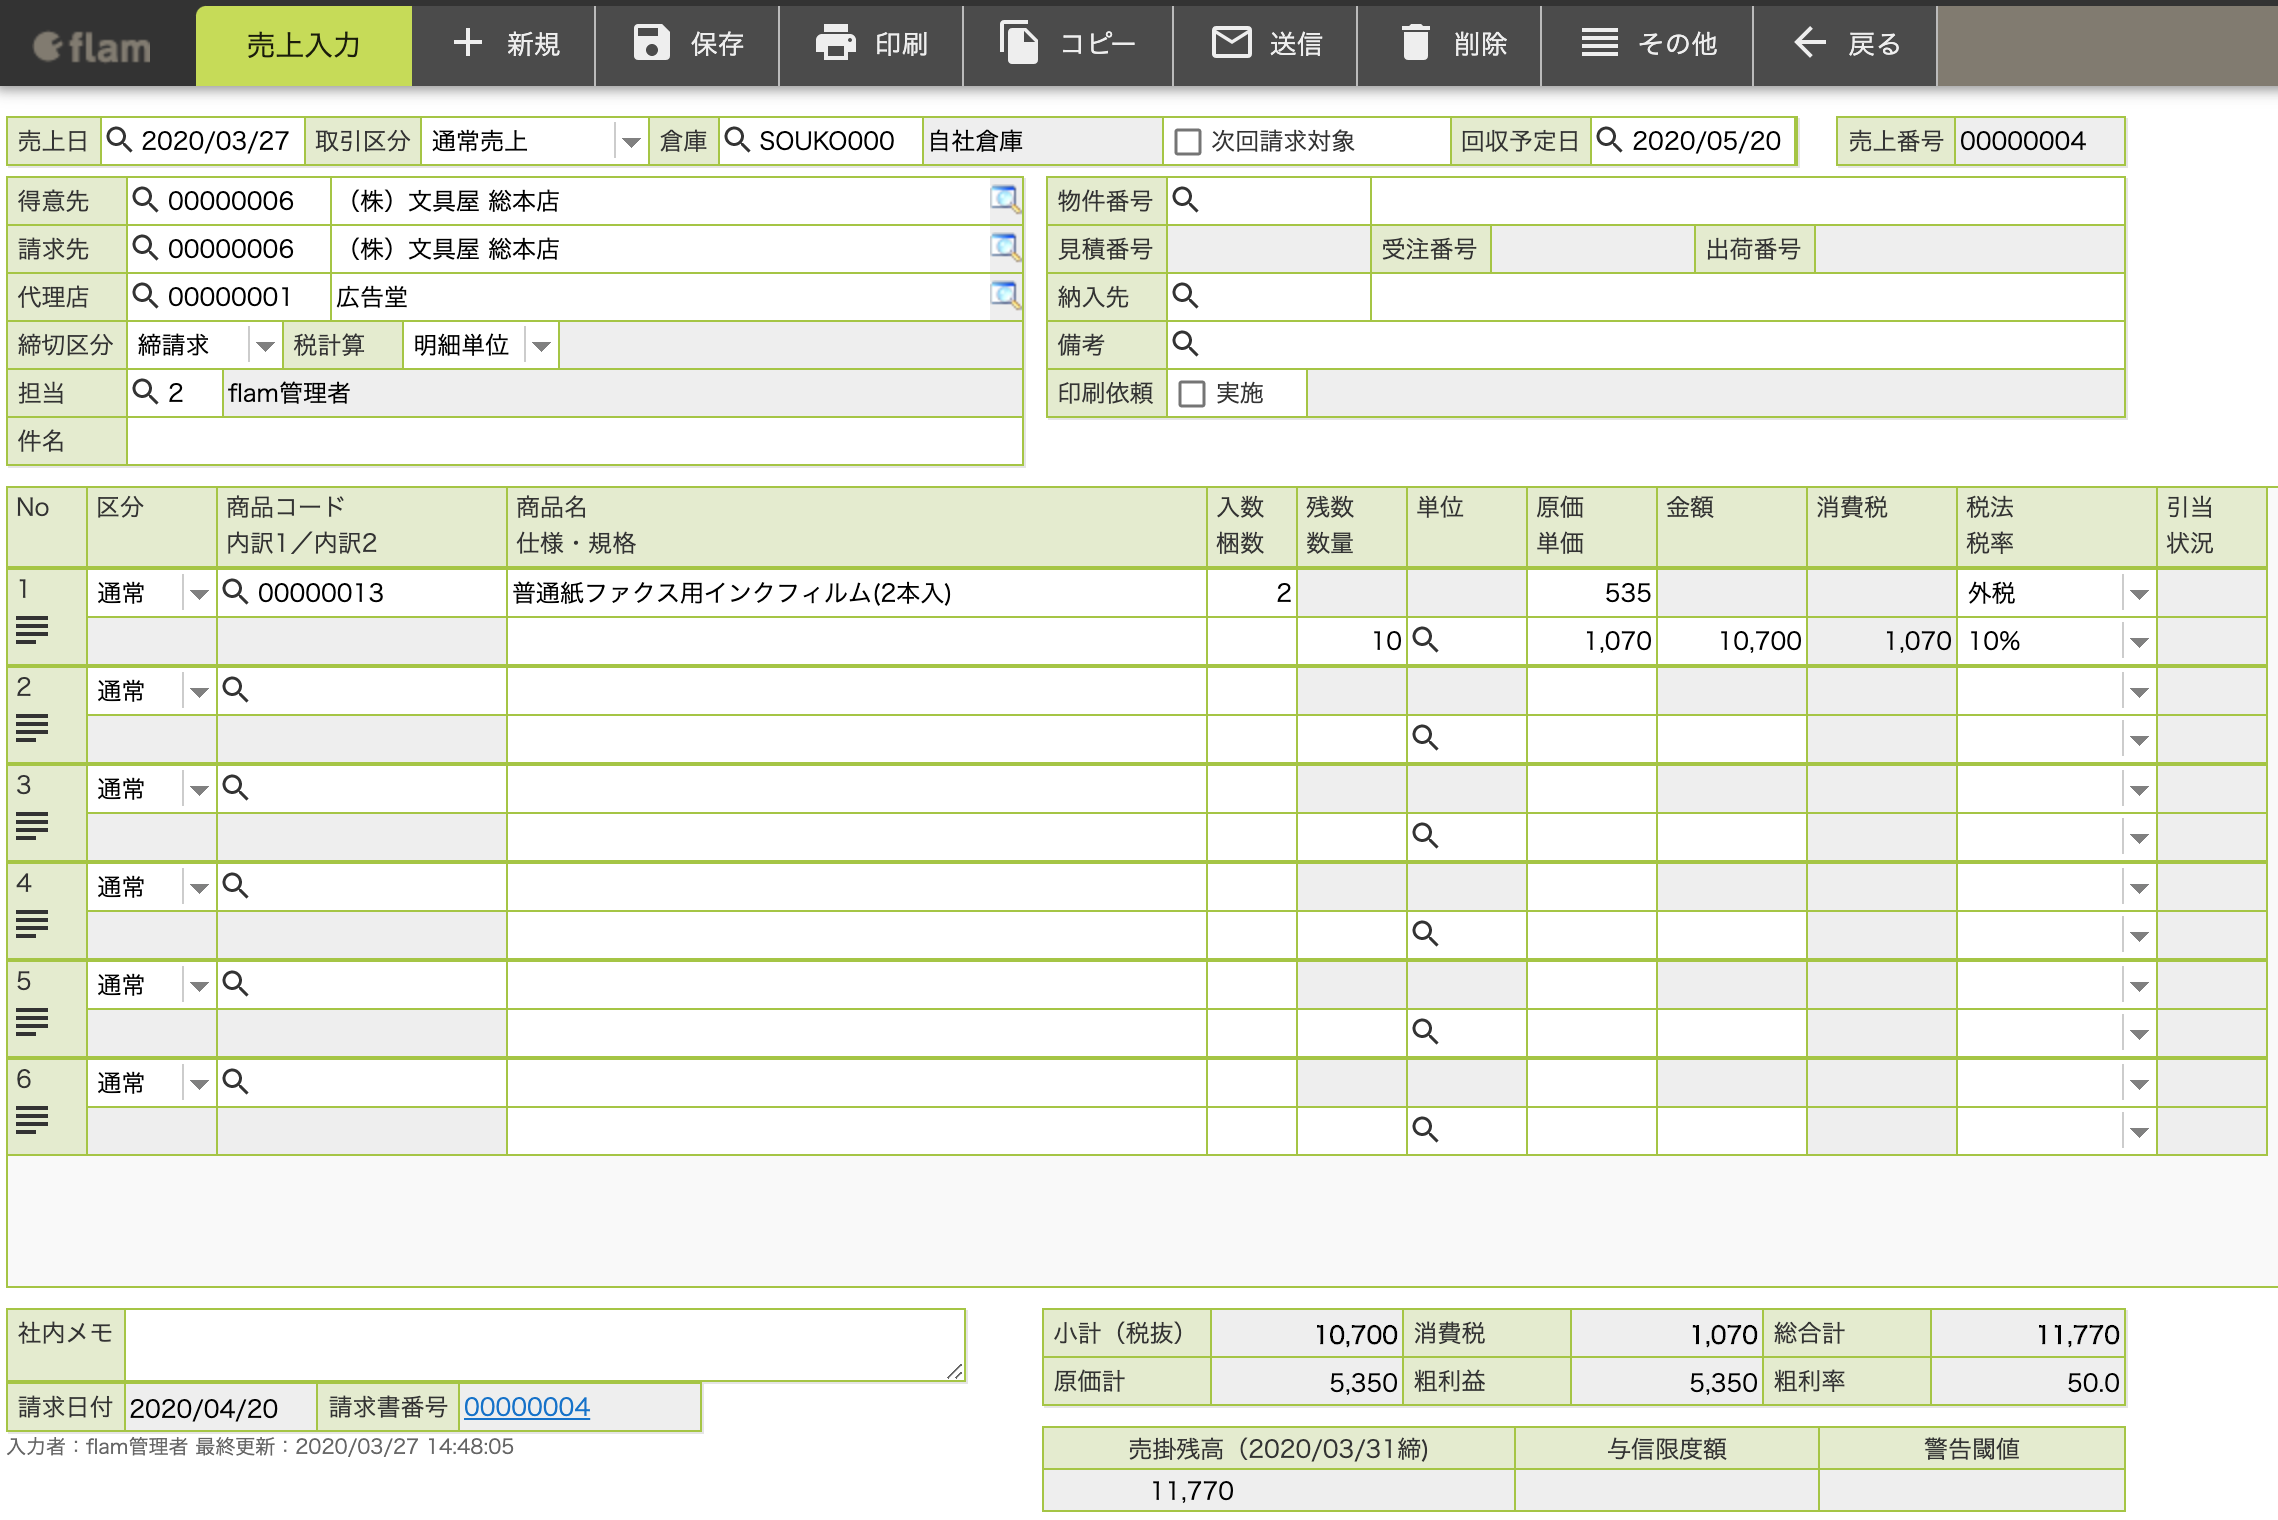Click the 納入先 search magnifier
Image resolution: width=2278 pixels, height=1520 pixels.
coord(1185,295)
